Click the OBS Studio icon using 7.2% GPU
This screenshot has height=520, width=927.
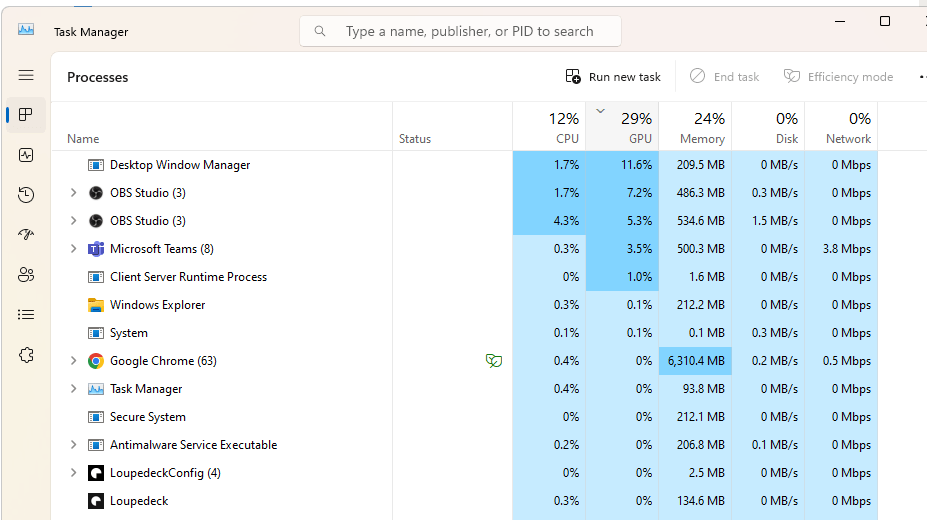tap(96, 193)
